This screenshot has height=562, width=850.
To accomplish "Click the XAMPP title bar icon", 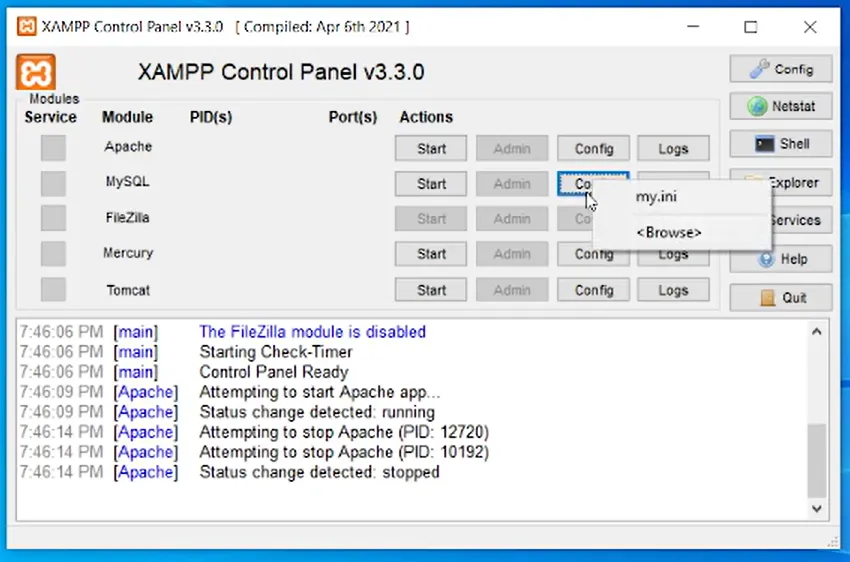I will pyautogui.click(x=26, y=26).
